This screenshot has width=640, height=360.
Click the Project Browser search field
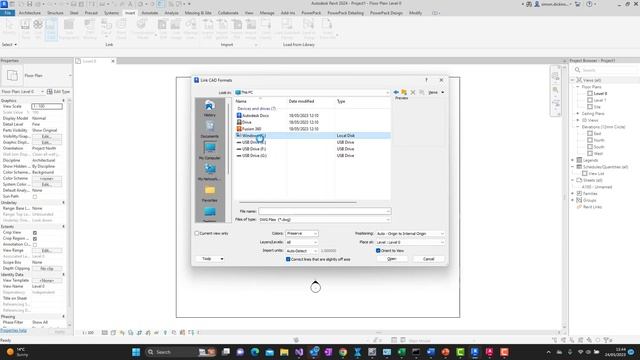pyautogui.click(x=606, y=70)
